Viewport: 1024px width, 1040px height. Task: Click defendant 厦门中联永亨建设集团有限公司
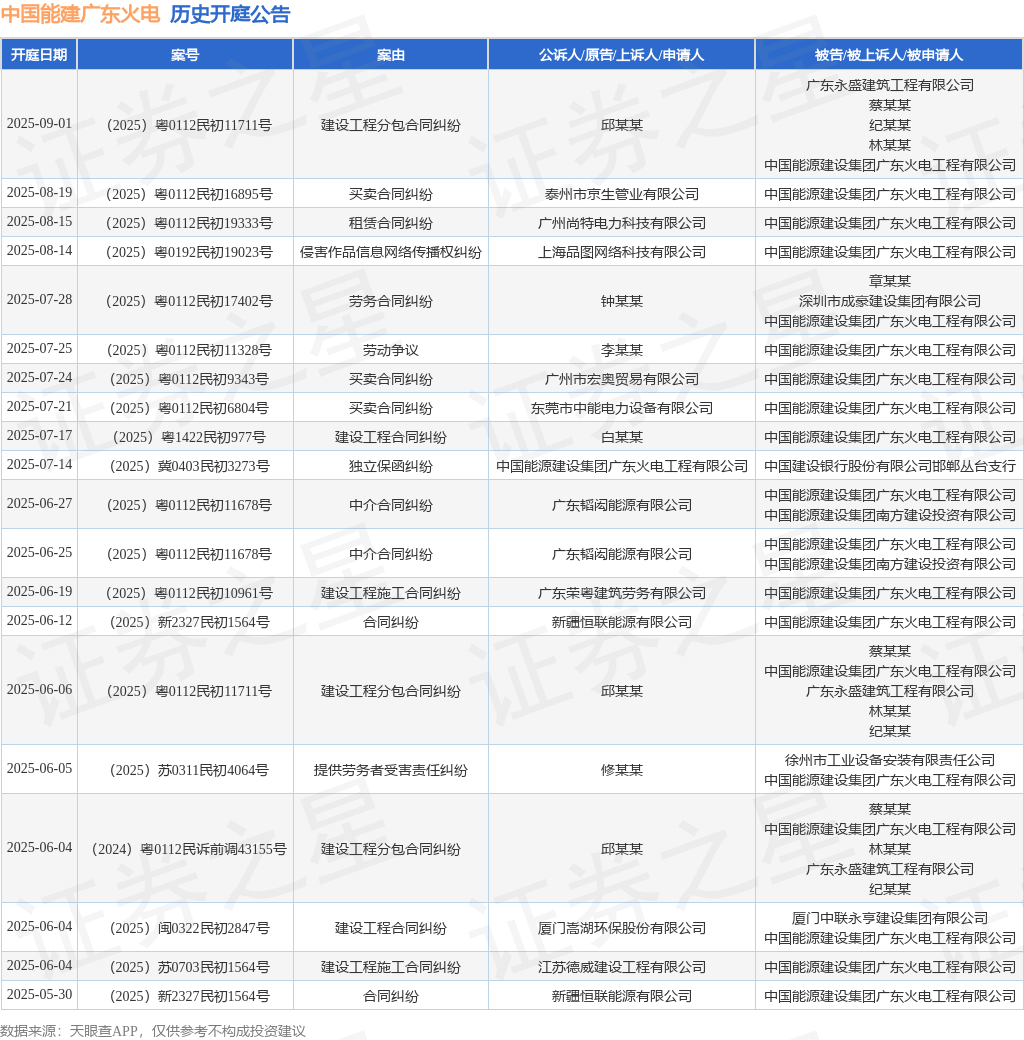tap(889, 919)
